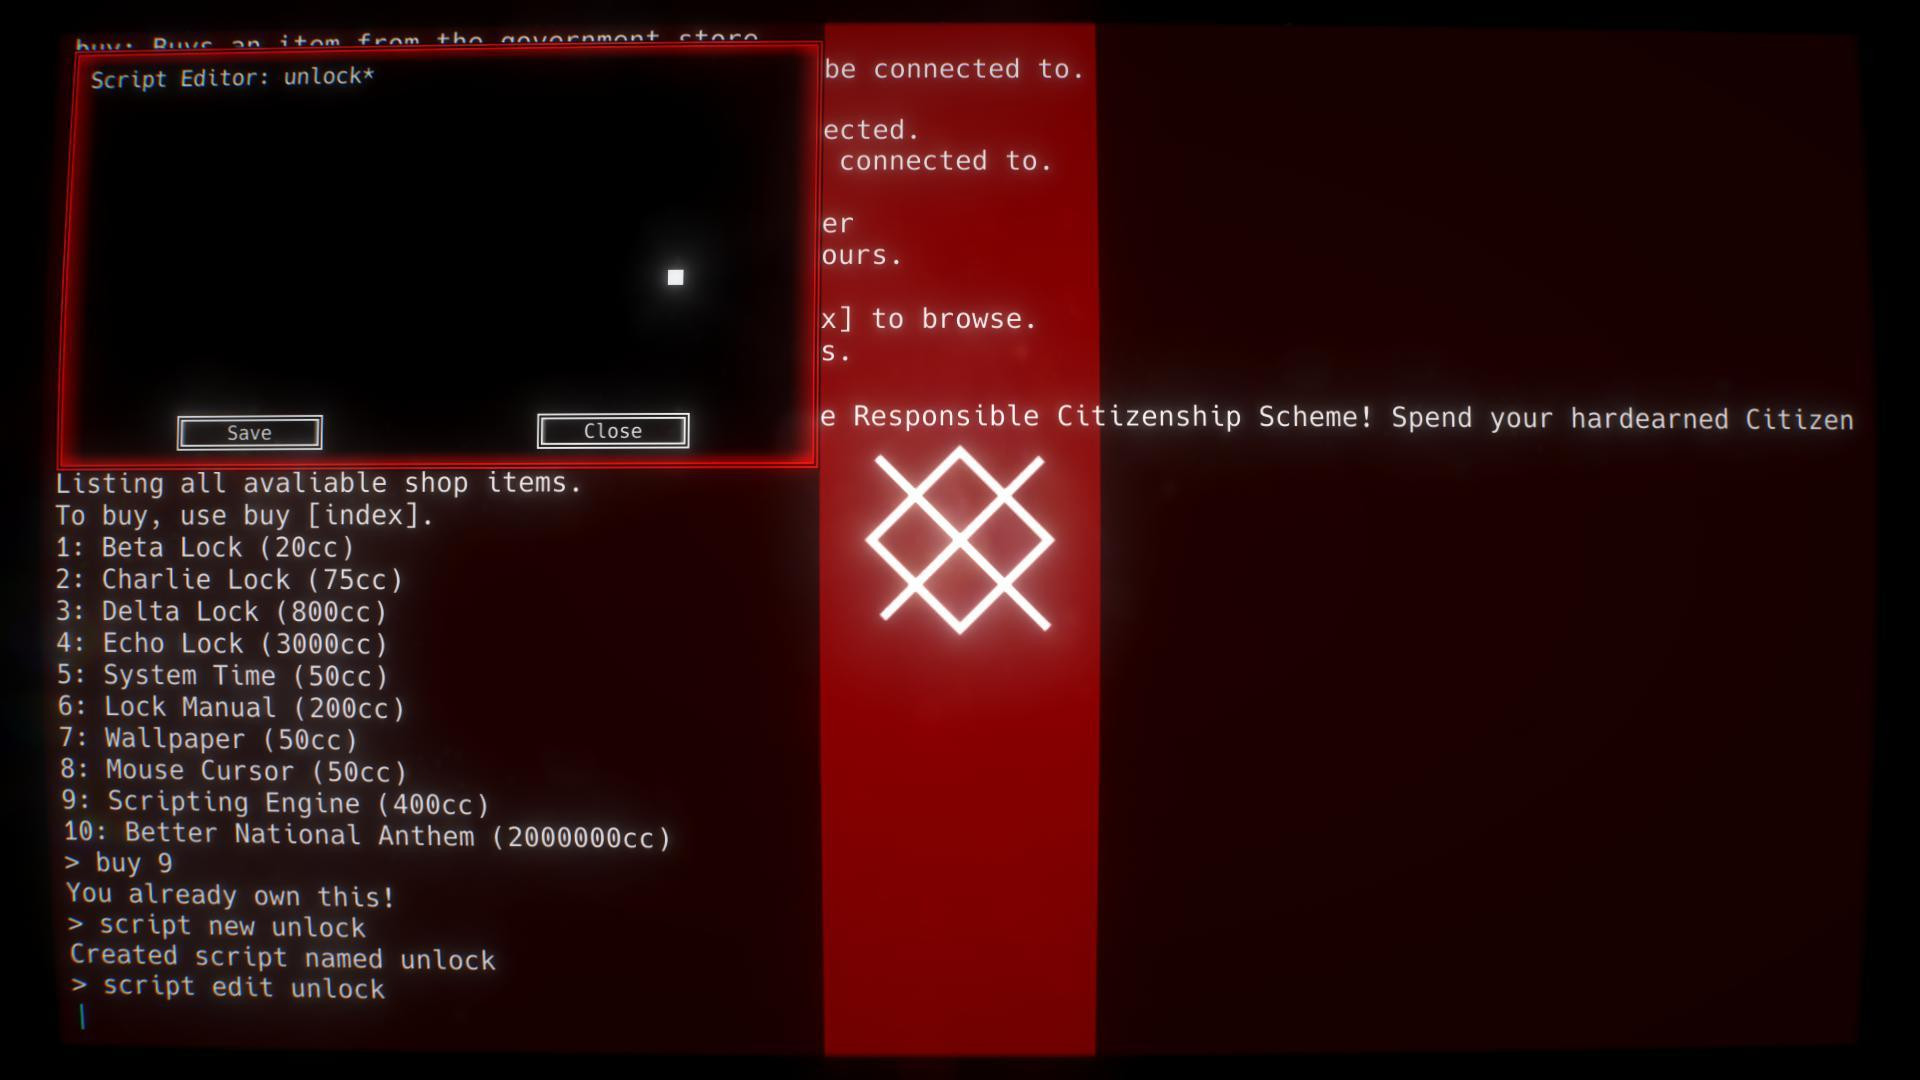Select the '6: Lock Manual (200cc)' line
Screen dimensions: 1920x1080
coord(231,707)
